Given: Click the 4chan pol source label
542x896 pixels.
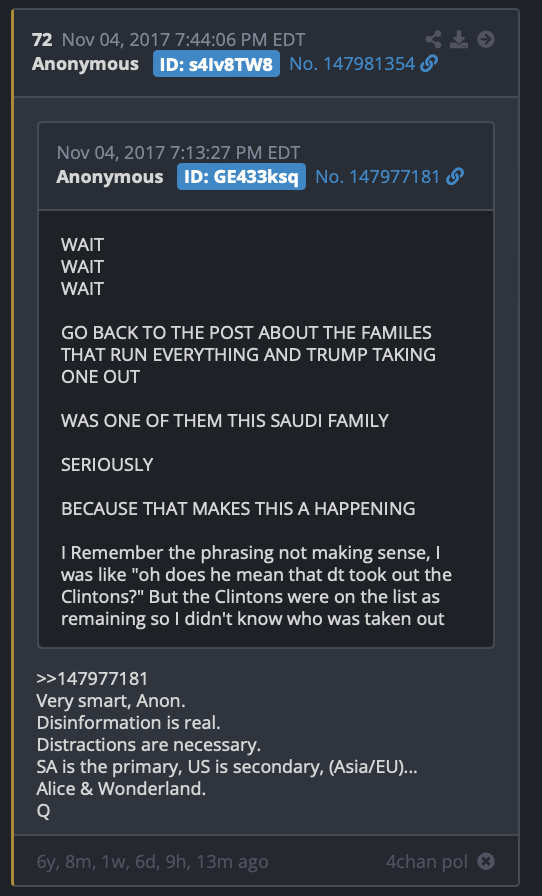Looking at the screenshot, I should [x=427, y=861].
